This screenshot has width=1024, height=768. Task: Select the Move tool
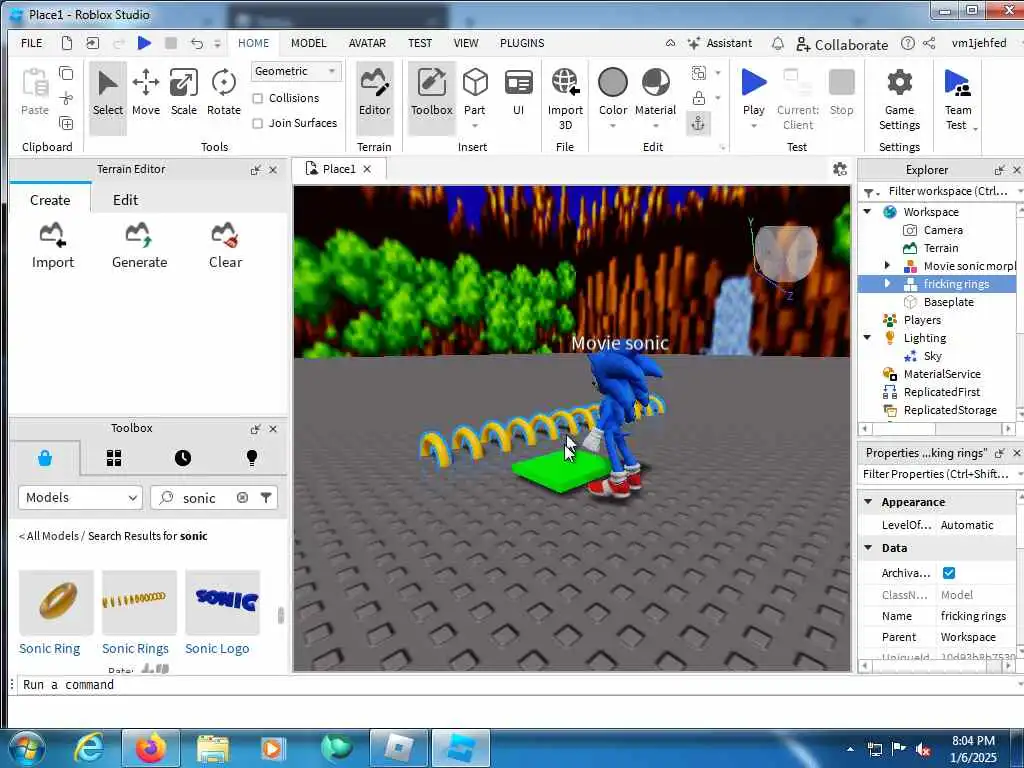click(x=146, y=93)
